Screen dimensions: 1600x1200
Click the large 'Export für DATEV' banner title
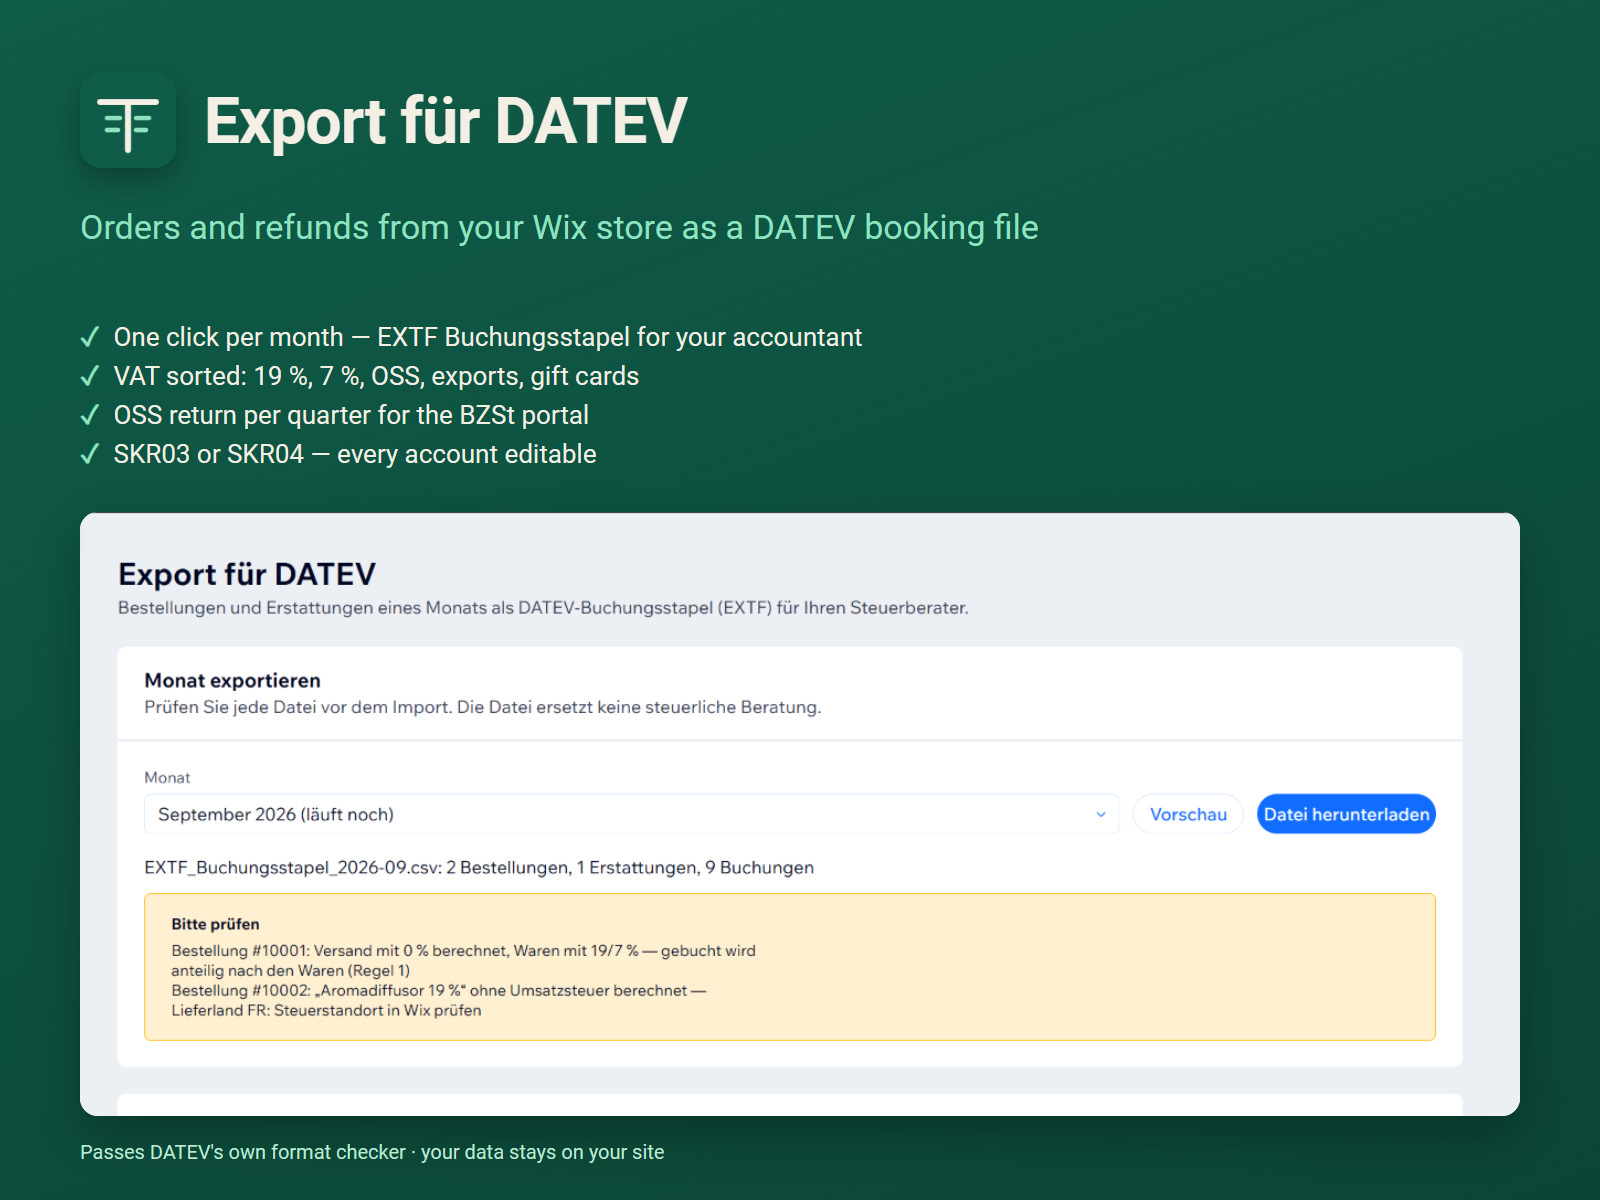pos(446,121)
